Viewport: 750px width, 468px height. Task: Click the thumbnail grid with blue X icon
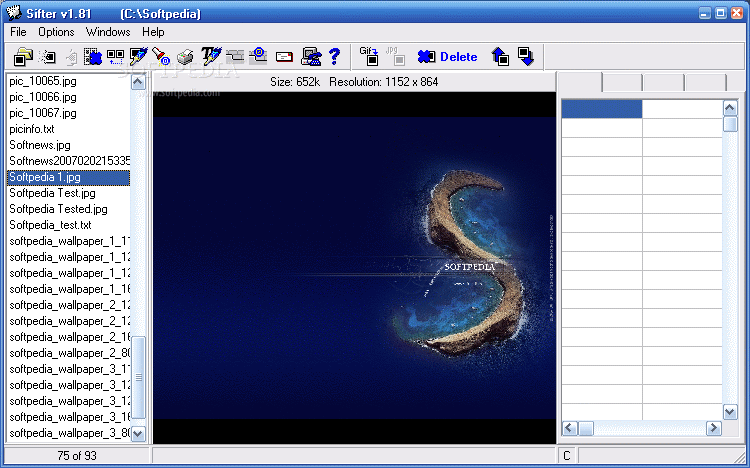click(93, 57)
